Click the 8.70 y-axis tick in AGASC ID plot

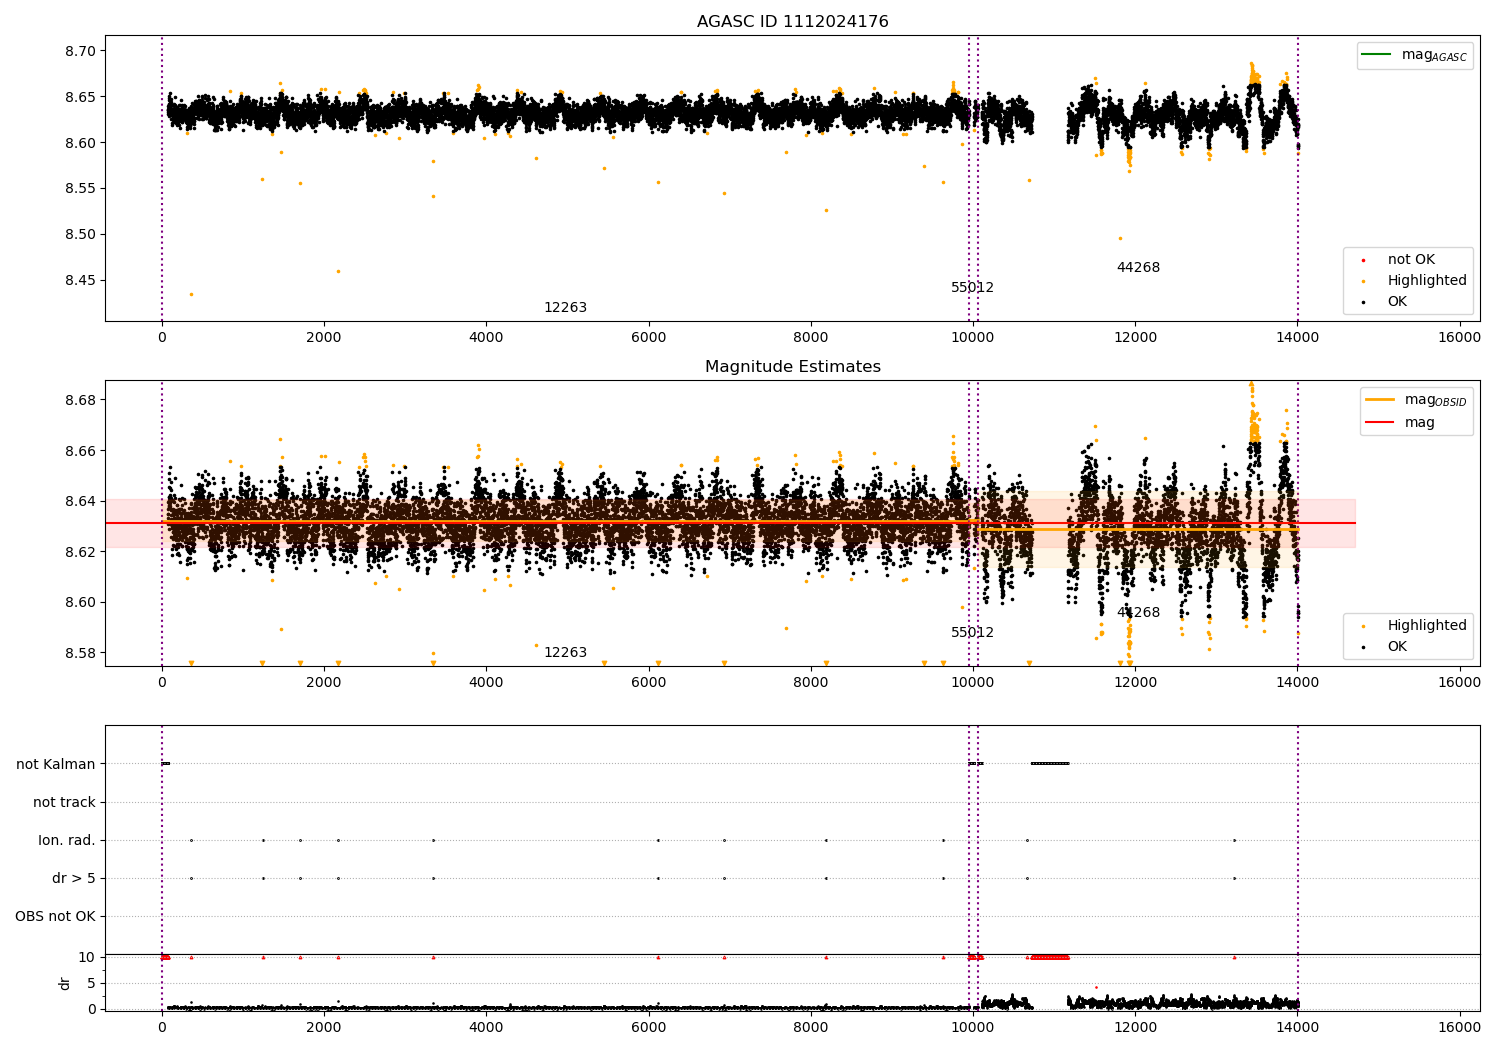[x=80, y=51]
